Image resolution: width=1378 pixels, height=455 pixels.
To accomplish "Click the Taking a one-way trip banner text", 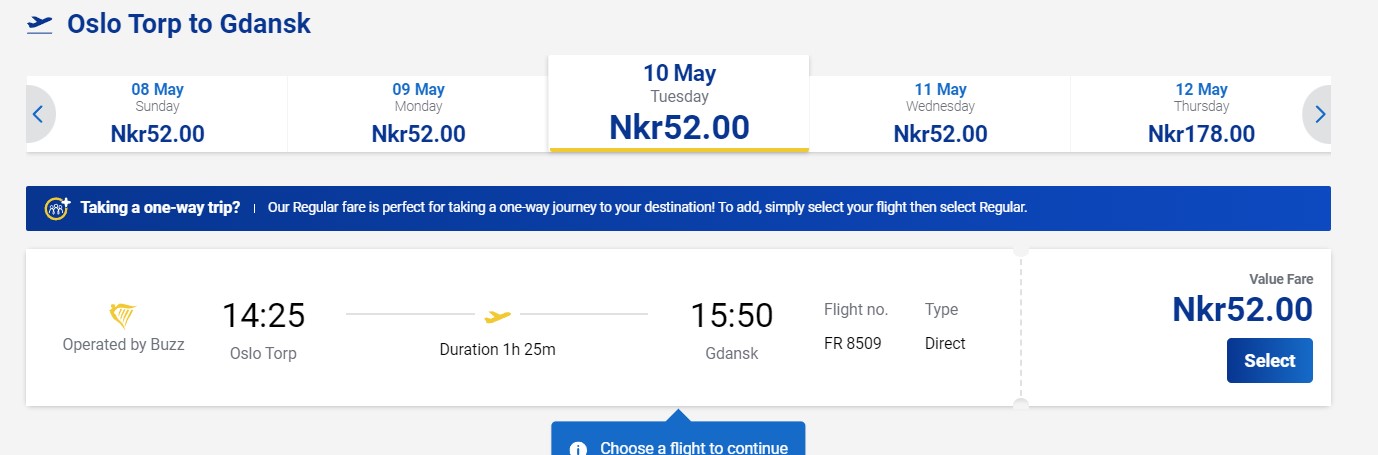I will (x=160, y=208).
